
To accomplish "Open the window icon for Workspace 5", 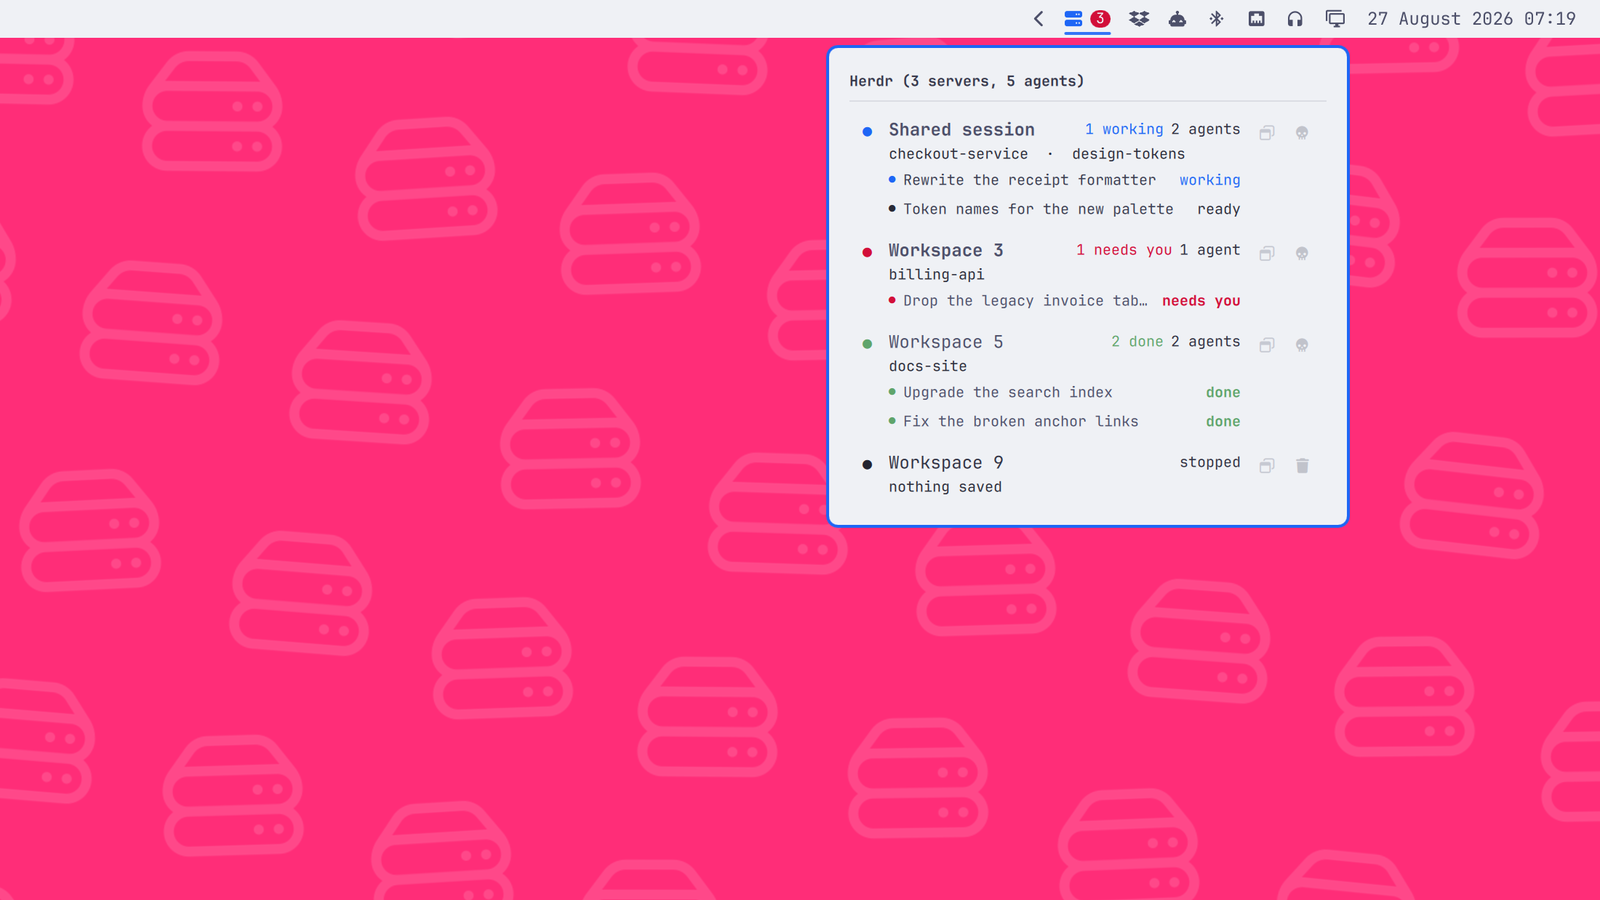I will coord(1266,345).
